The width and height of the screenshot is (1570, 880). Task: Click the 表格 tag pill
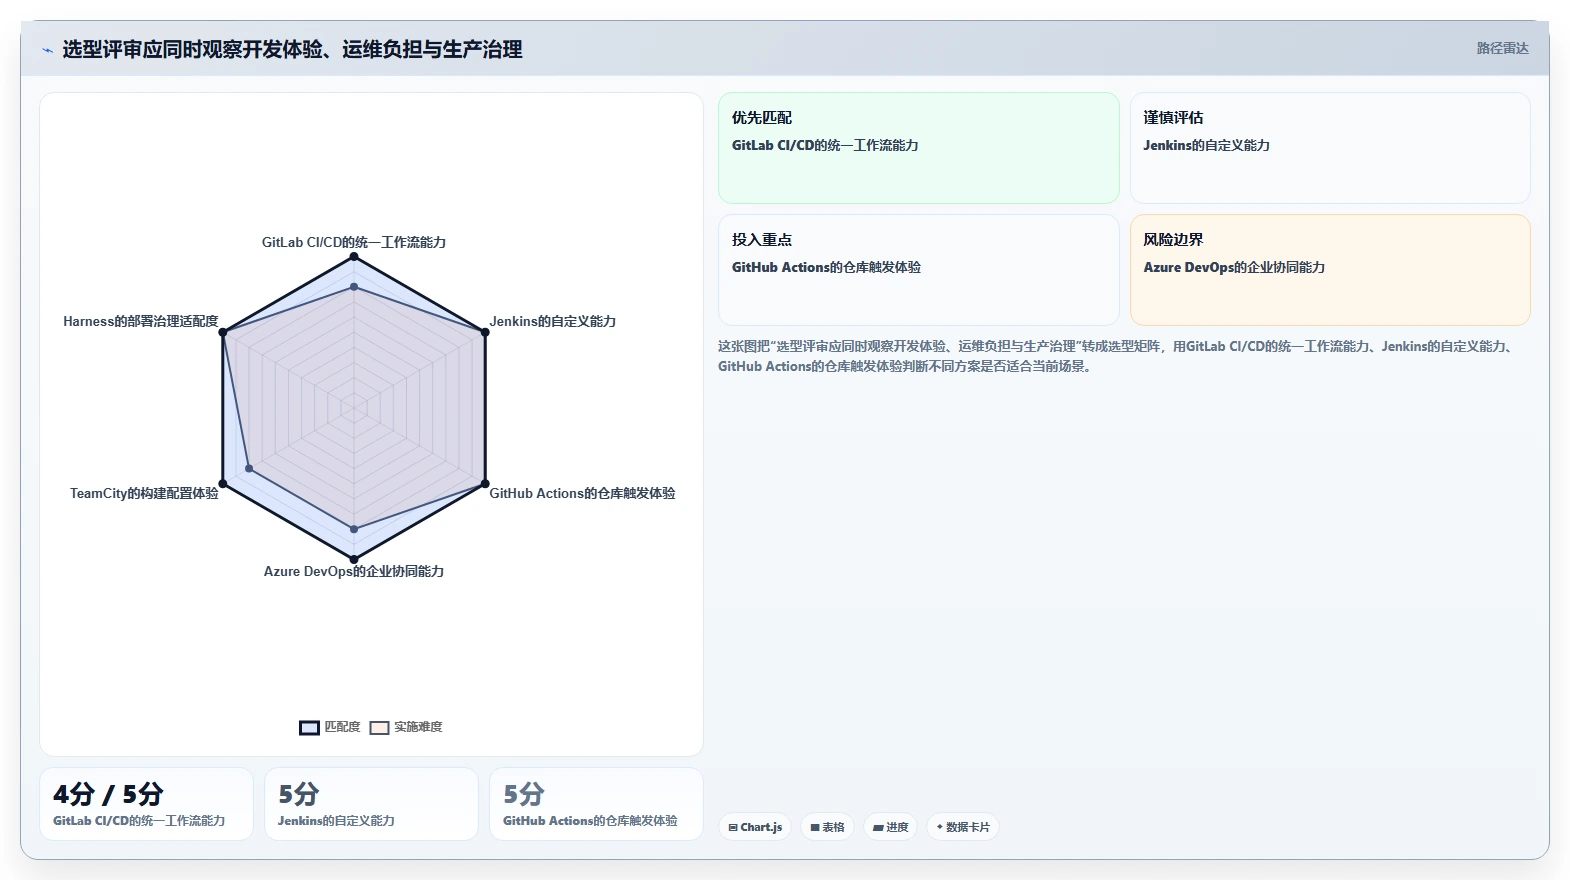827,827
